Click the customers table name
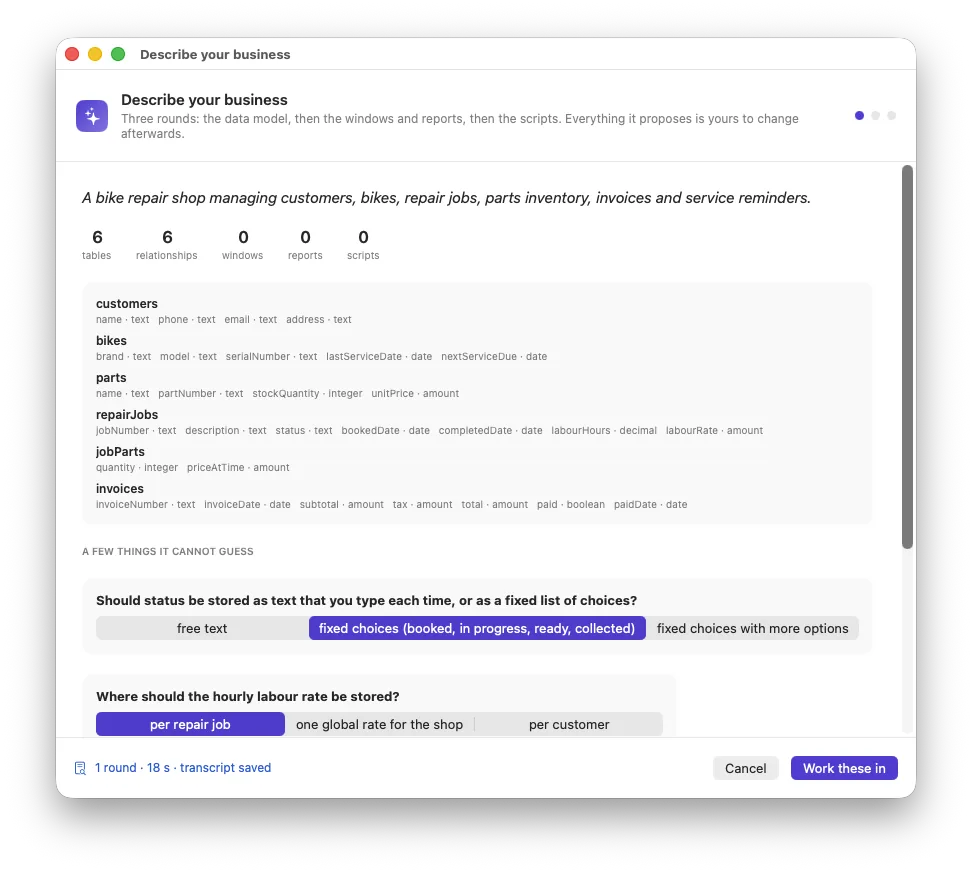The width and height of the screenshot is (972, 872). click(126, 304)
